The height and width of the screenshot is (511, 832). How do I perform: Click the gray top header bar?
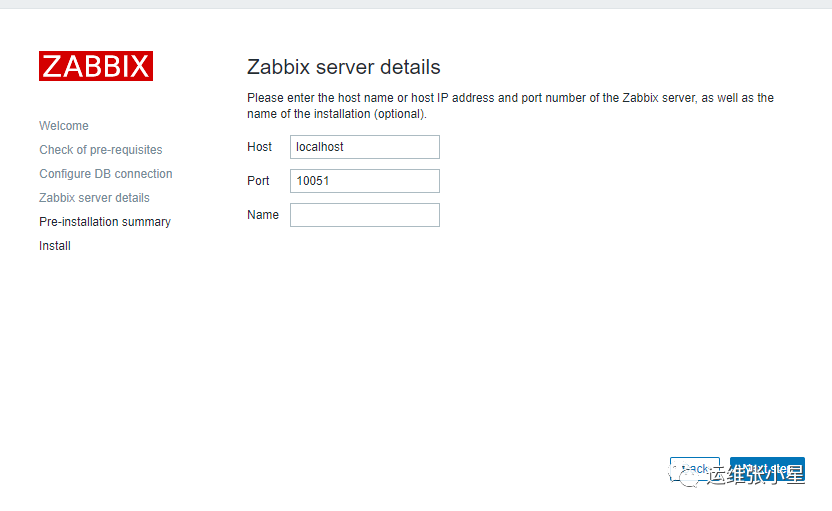pyautogui.click(x=416, y=4)
